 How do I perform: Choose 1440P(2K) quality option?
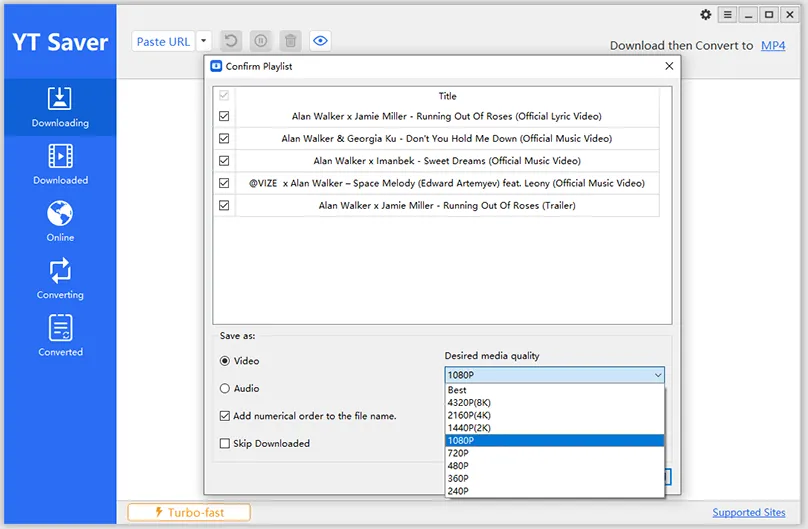pos(554,428)
